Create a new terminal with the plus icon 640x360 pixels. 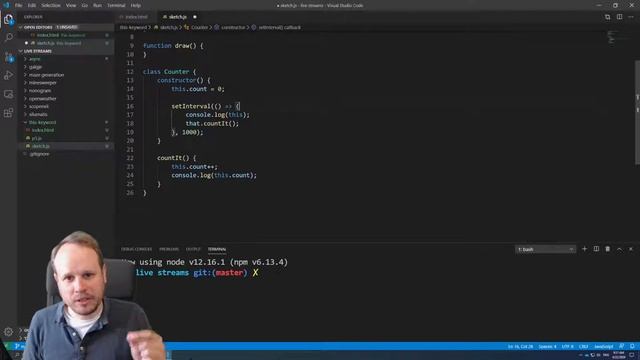(584, 249)
